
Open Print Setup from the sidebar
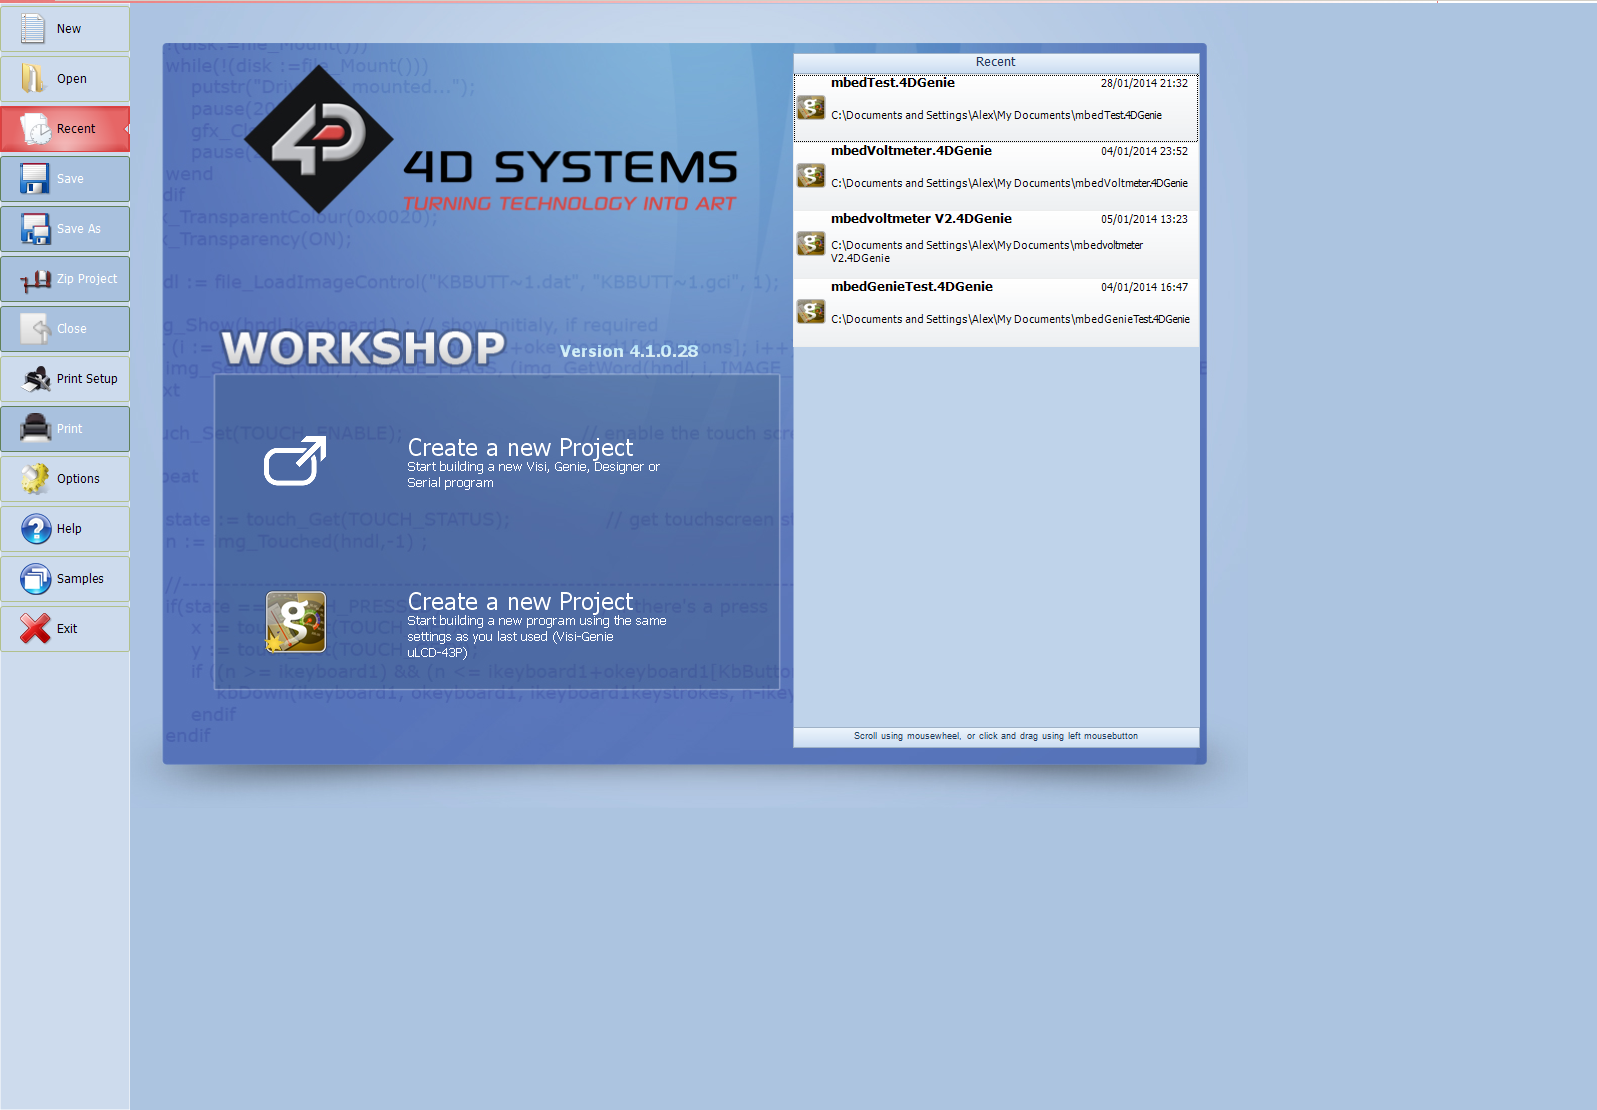[65, 379]
